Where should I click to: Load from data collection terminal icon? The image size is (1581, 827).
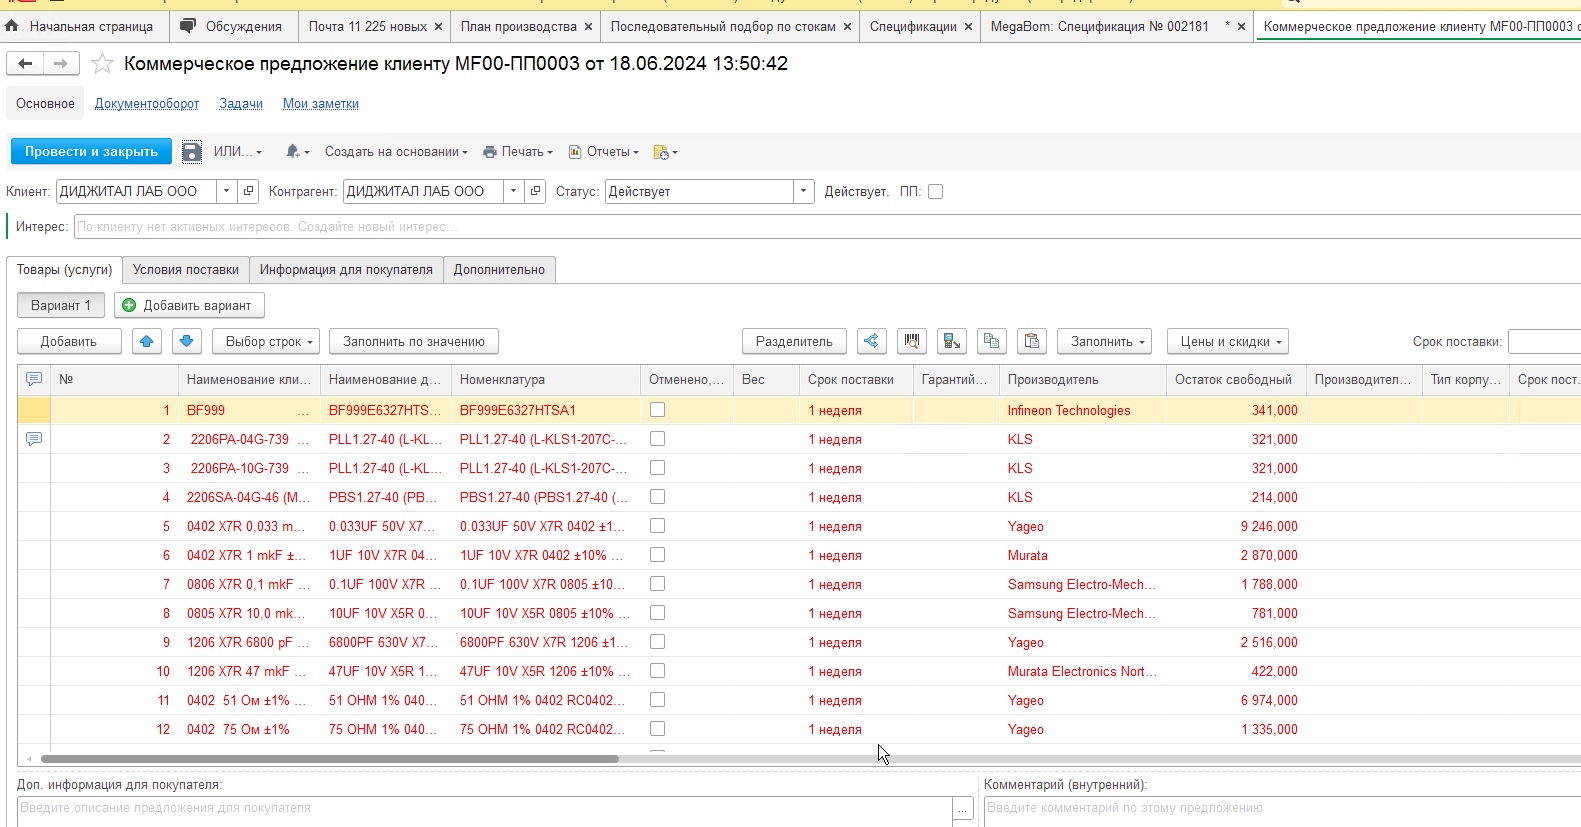coord(952,341)
